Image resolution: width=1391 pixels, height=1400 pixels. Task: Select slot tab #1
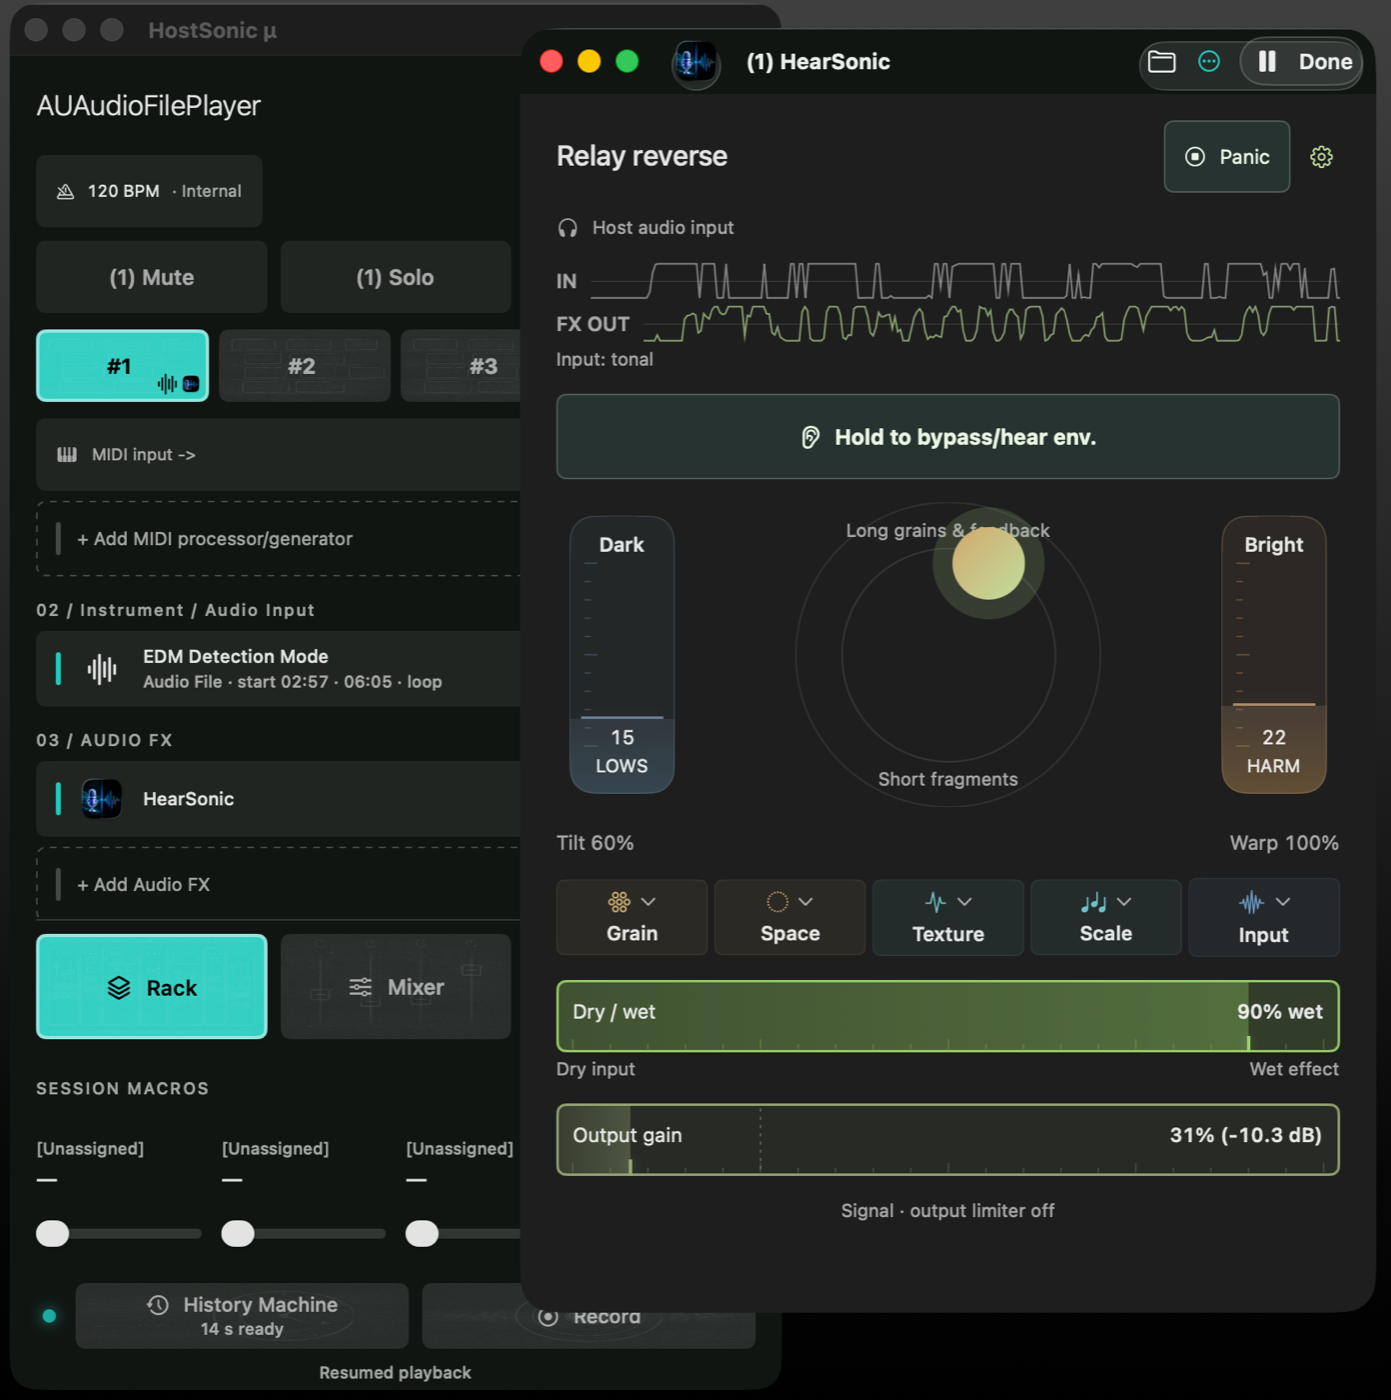(122, 366)
